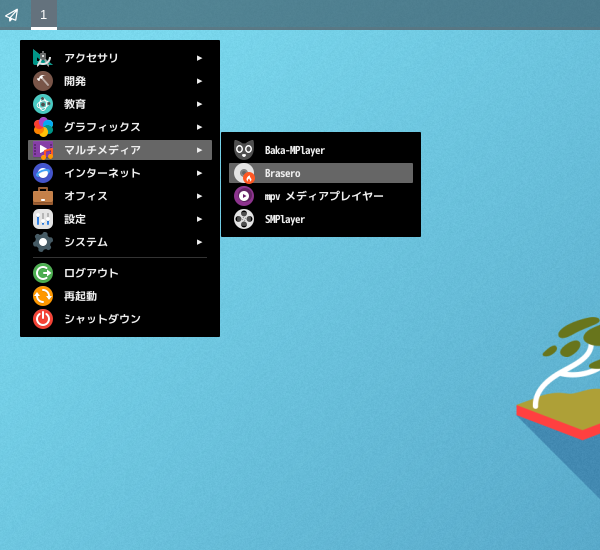The height and width of the screenshot is (550, 600).
Task: Expand the アクセサリ submenu arrow
Action: pyautogui.click(x=199, y=58)
